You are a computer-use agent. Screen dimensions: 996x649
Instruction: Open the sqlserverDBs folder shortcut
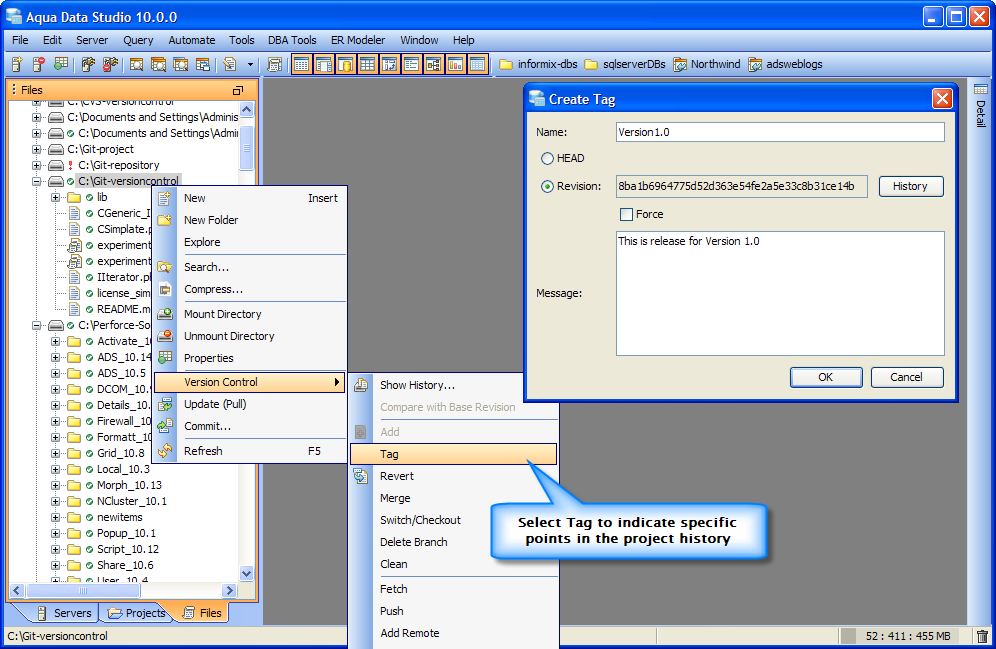point(625,64)
